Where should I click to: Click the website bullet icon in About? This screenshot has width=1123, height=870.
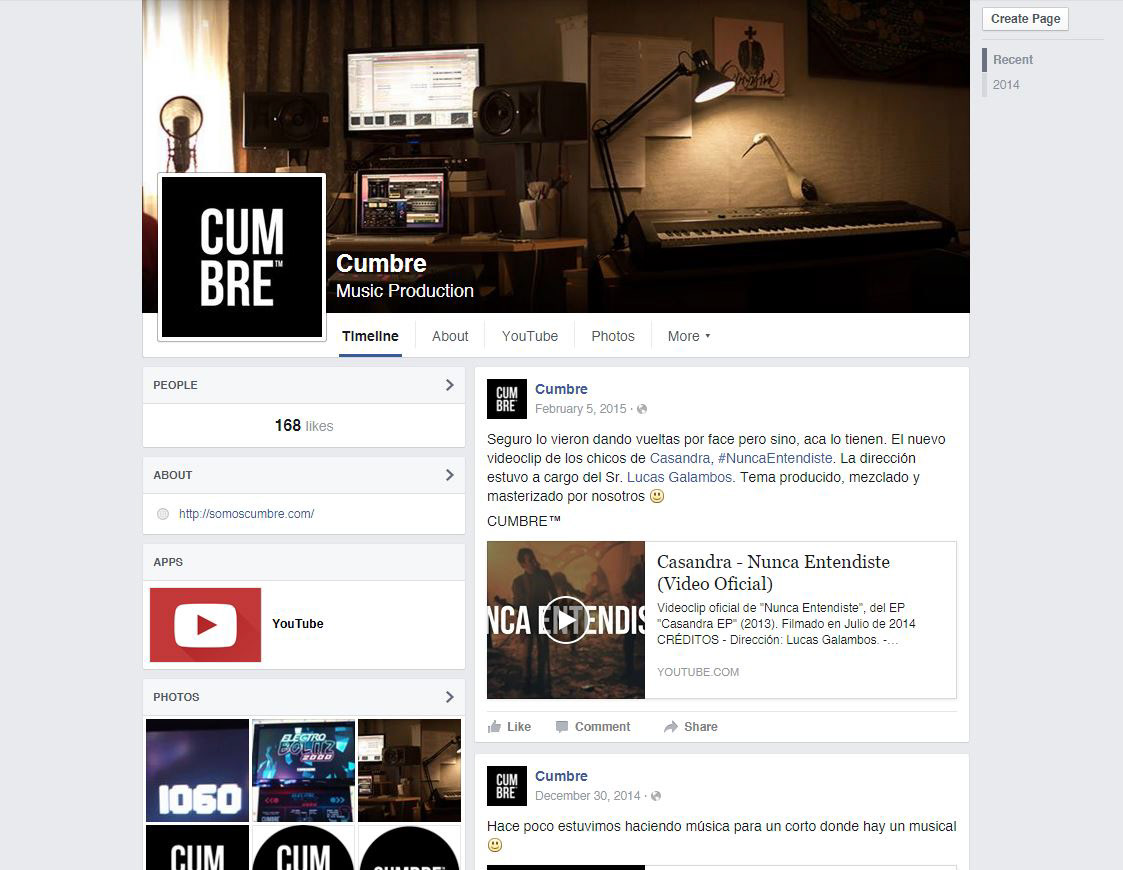coord(163,514)
